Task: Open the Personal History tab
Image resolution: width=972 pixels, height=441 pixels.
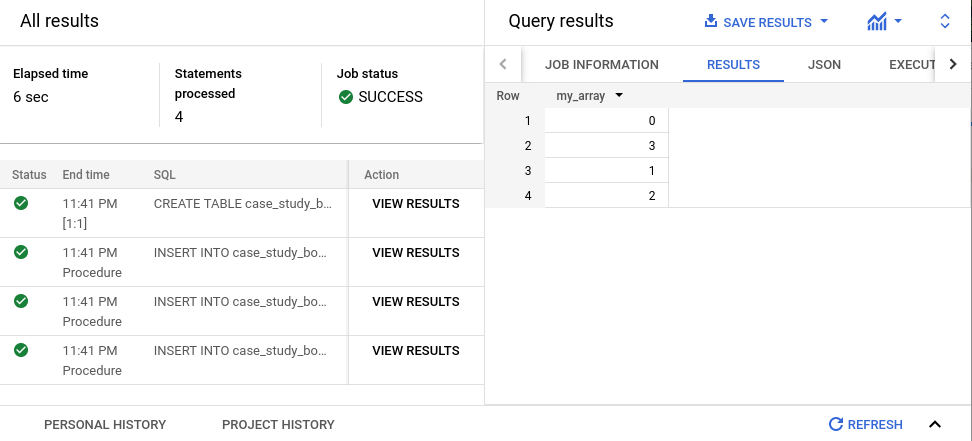Action: tap(105, 425)
